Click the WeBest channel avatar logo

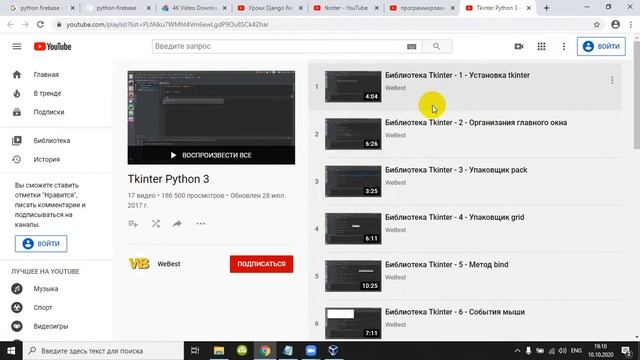(x=139, y=264)
